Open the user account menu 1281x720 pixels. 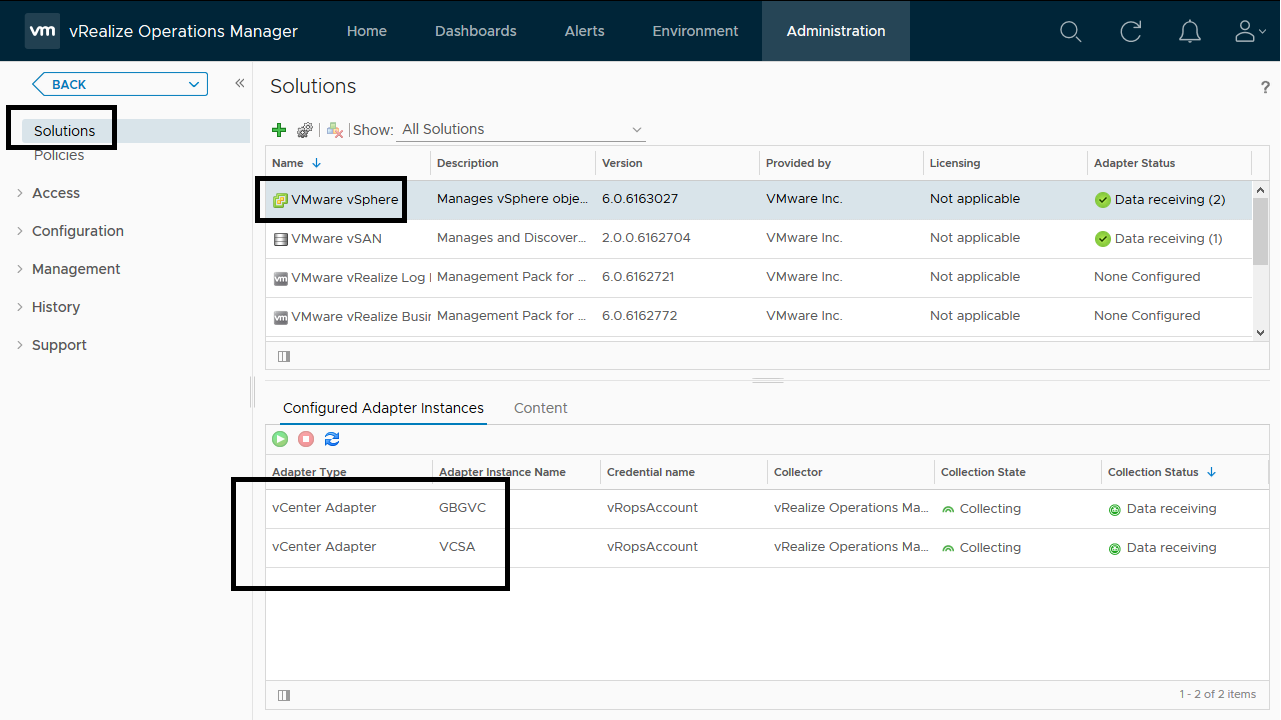click(1248, 32)
